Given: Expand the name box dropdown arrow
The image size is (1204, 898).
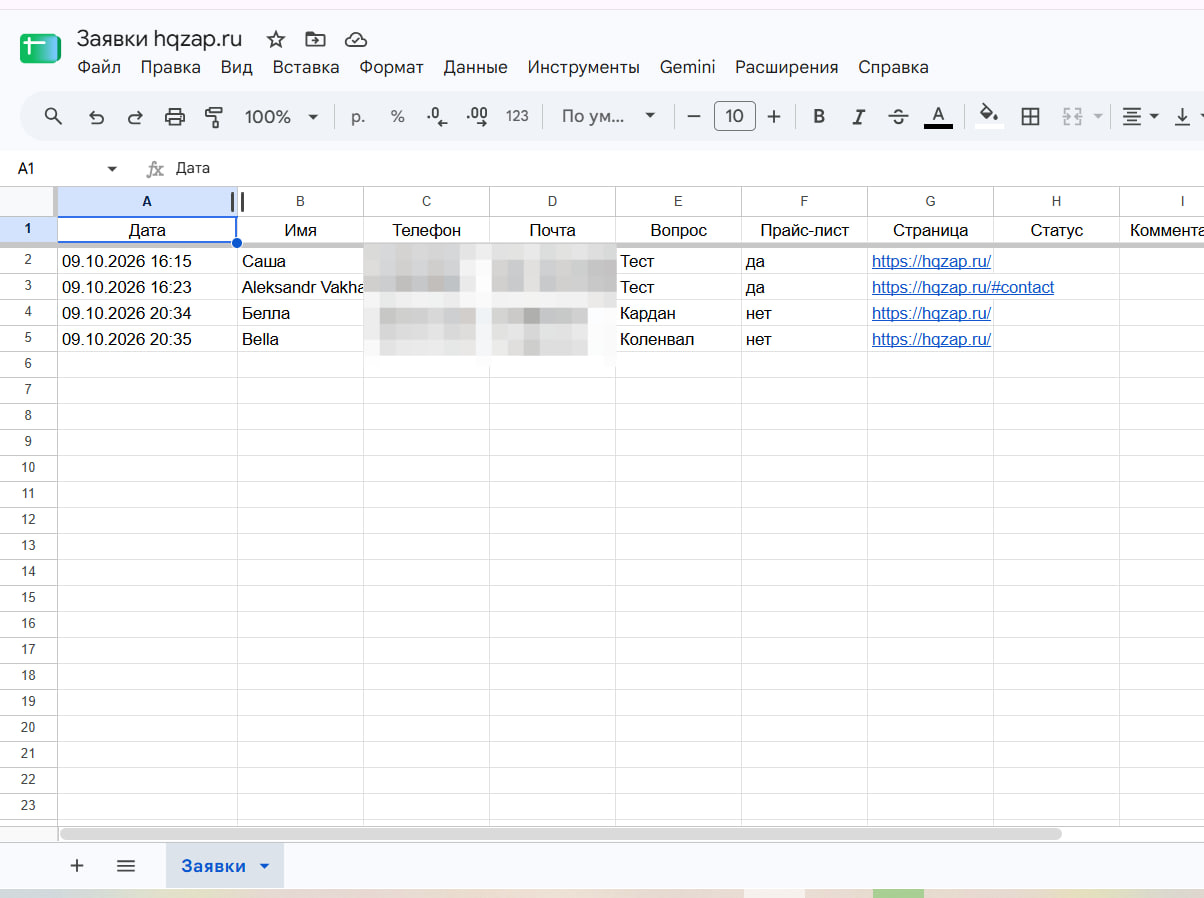Looking at the screenshot, I should coord(112,169).
